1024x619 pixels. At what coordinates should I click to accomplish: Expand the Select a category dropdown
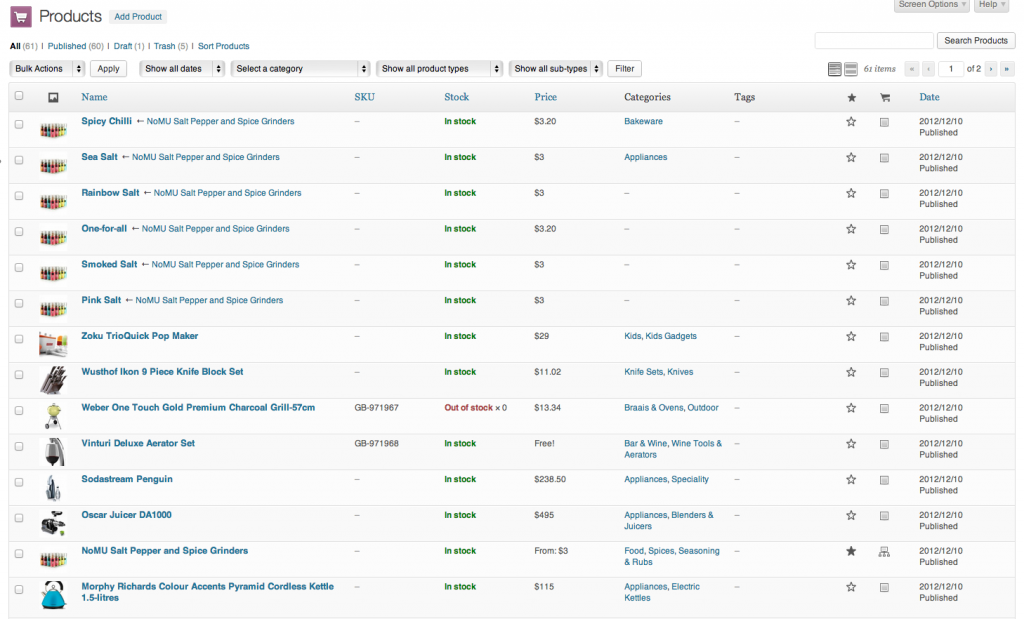300,69
